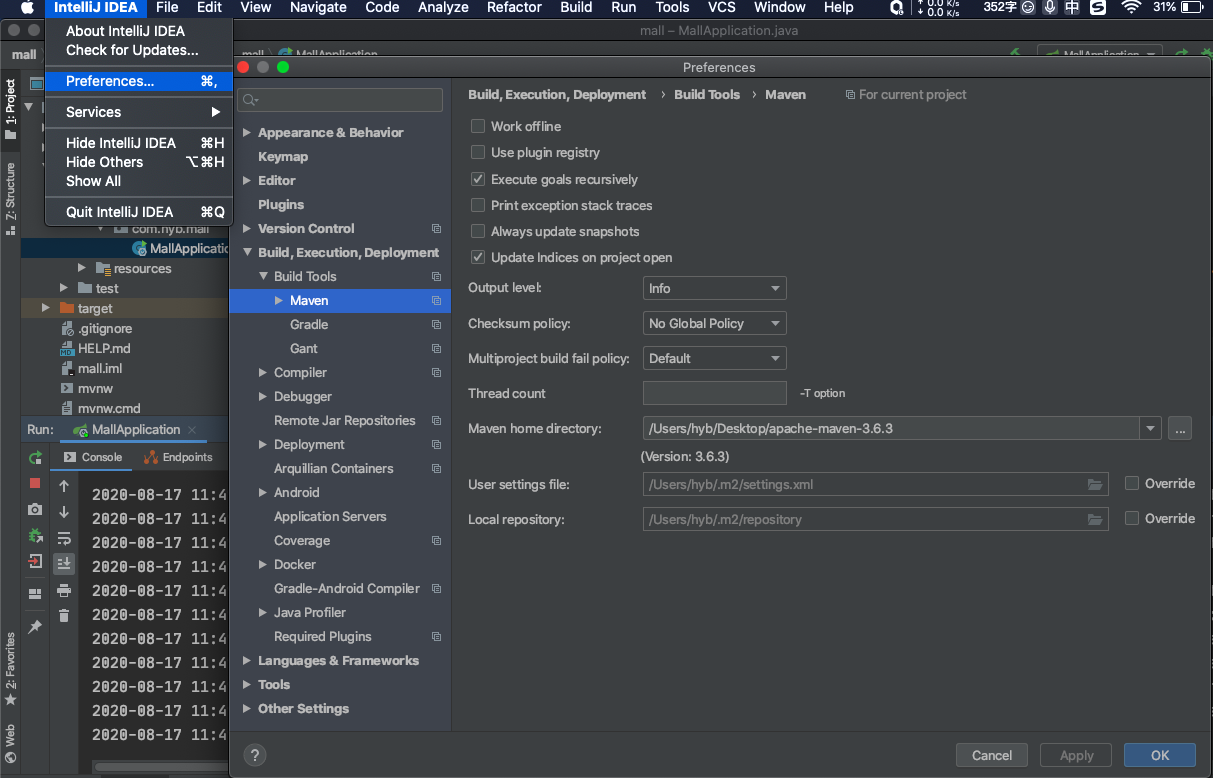Viewport: 1213px width, 778px height.
Task: Expand the Compiler settings node
Action: tap(263, 372)
